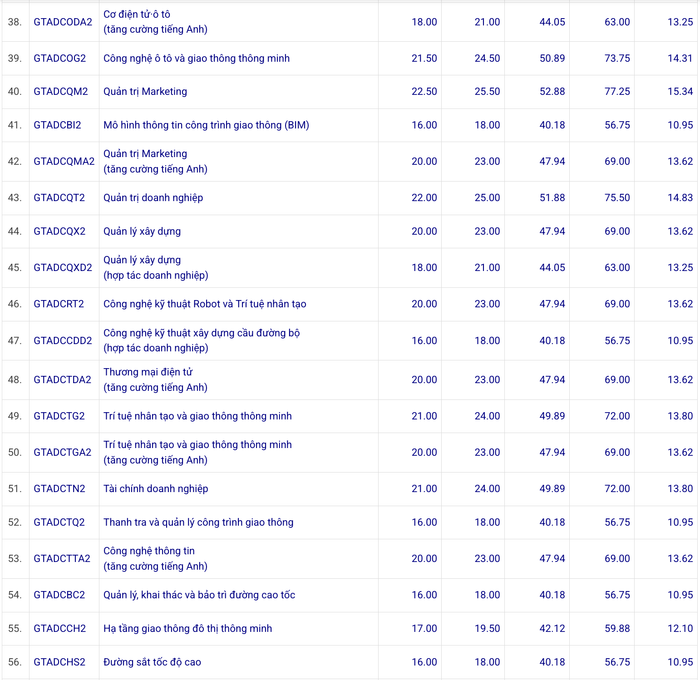Click score 17.00 in row 55

coord(424,628)
